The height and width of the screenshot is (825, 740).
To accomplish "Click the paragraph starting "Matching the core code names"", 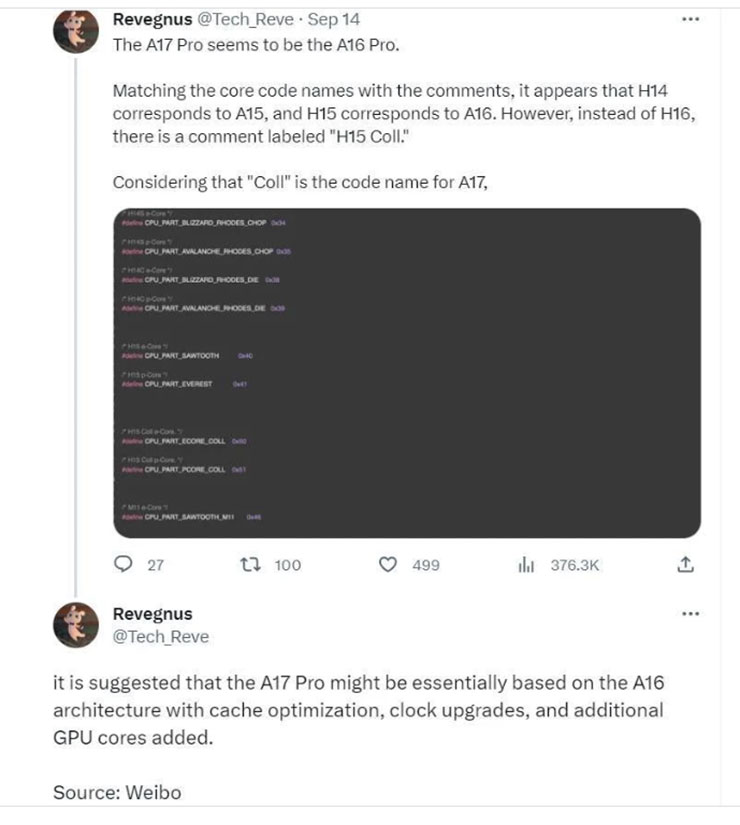I will click(400, 114).
